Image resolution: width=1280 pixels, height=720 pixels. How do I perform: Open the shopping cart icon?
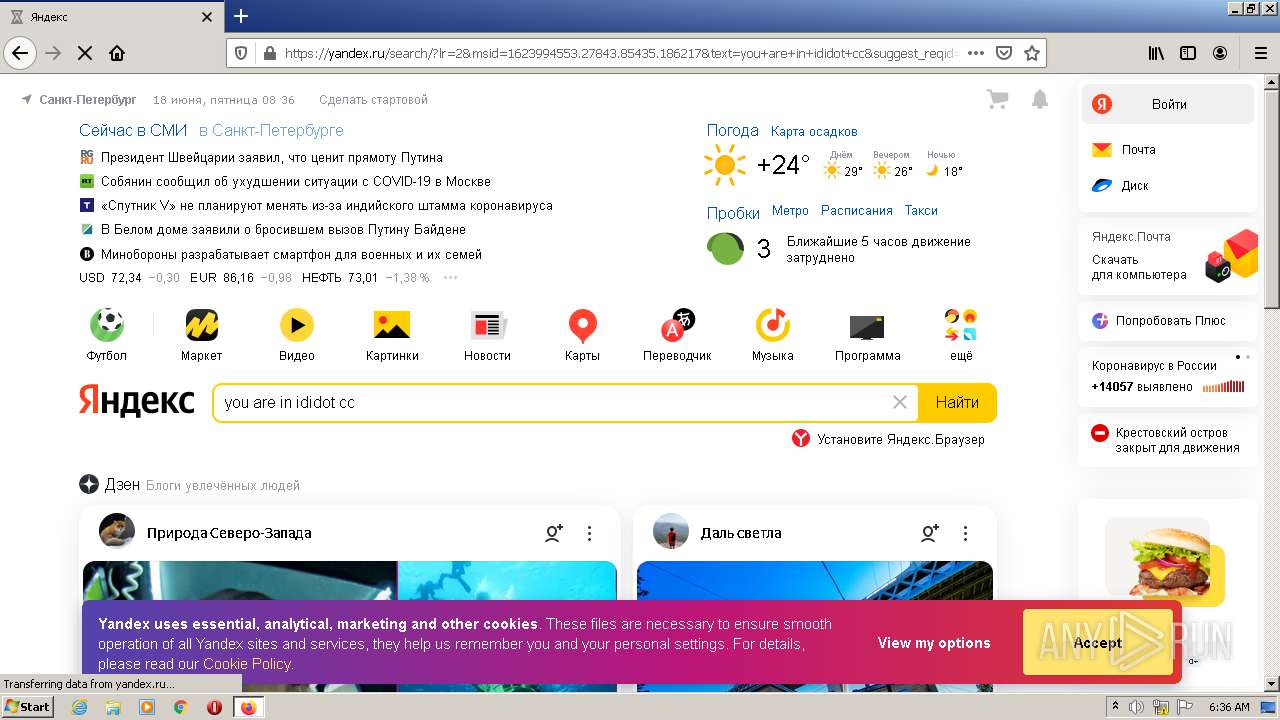coord(997,99)
